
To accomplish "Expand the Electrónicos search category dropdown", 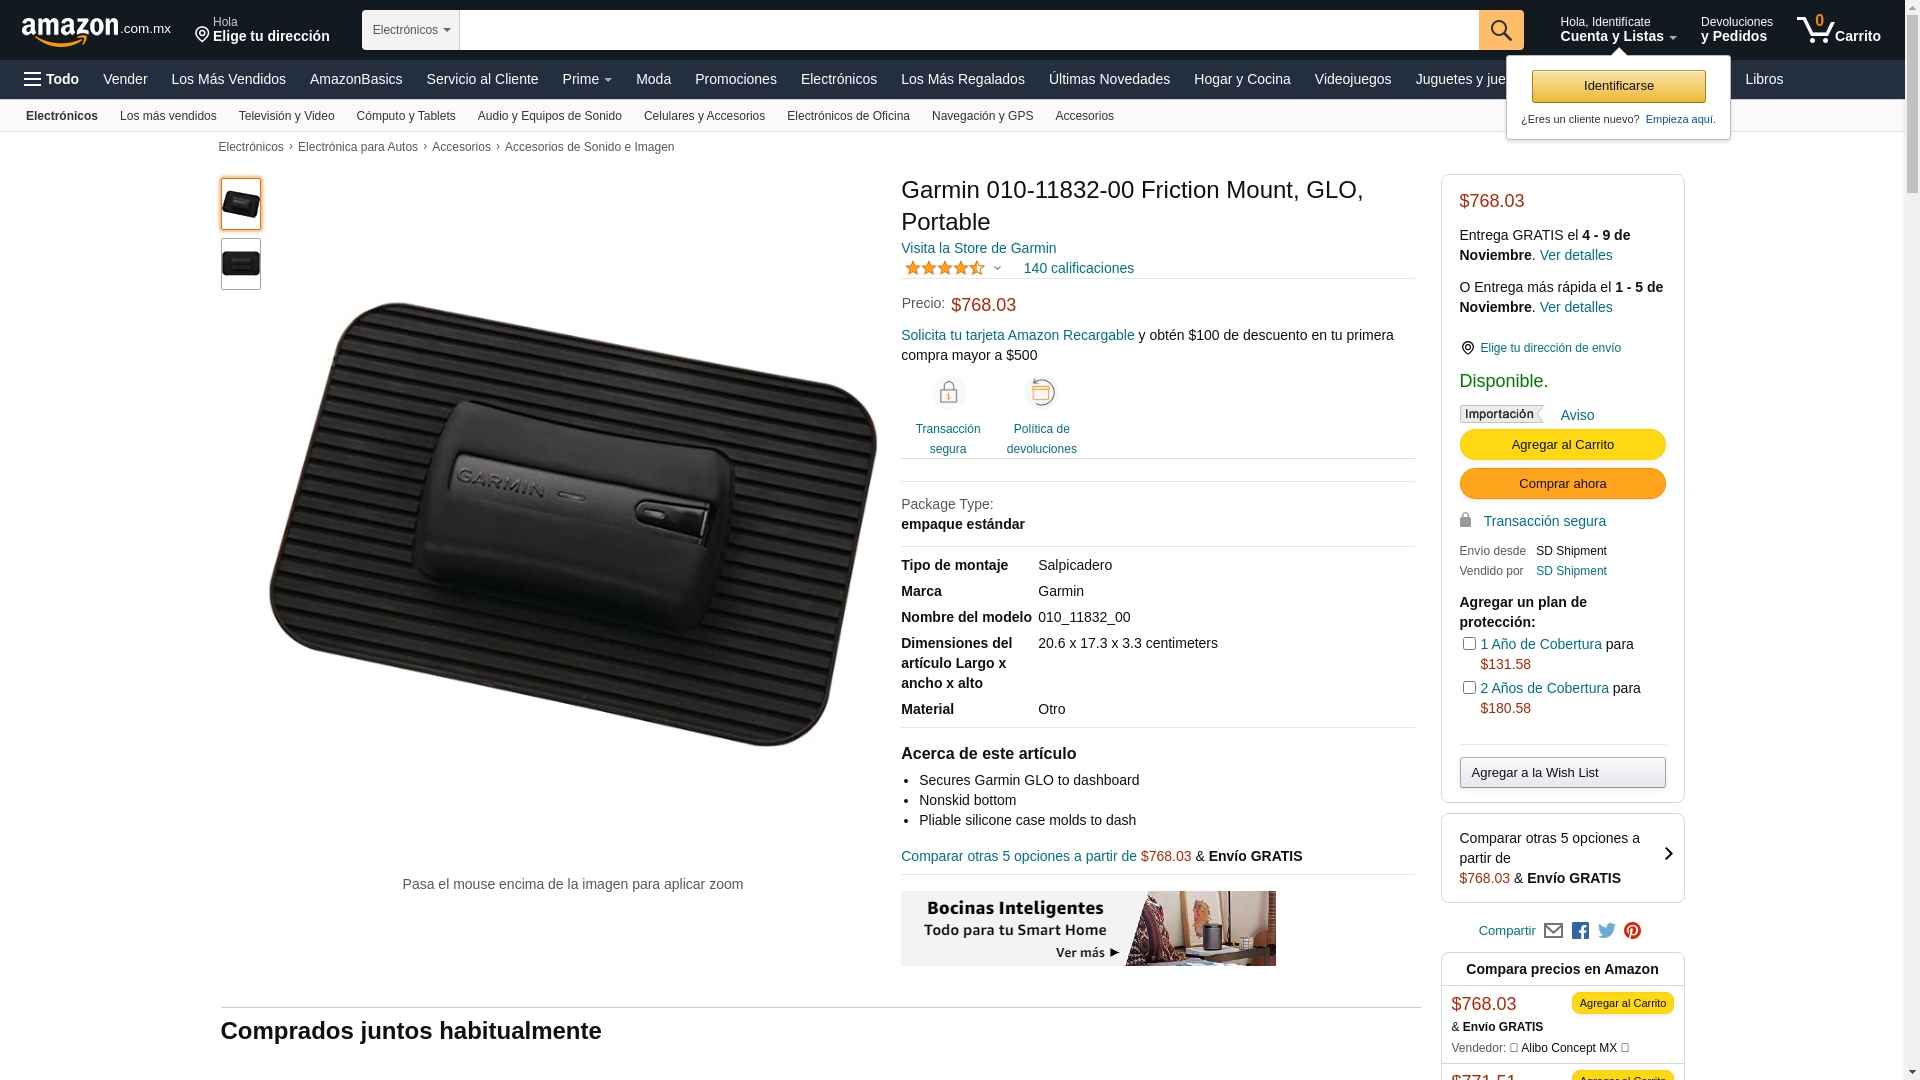I will coord(411,30).
